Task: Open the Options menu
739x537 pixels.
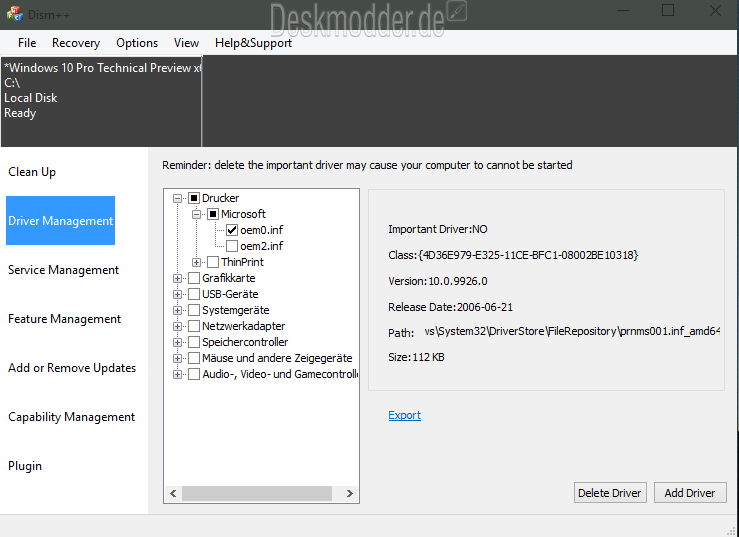Action: pyautogui.click(x=137, y=43)
